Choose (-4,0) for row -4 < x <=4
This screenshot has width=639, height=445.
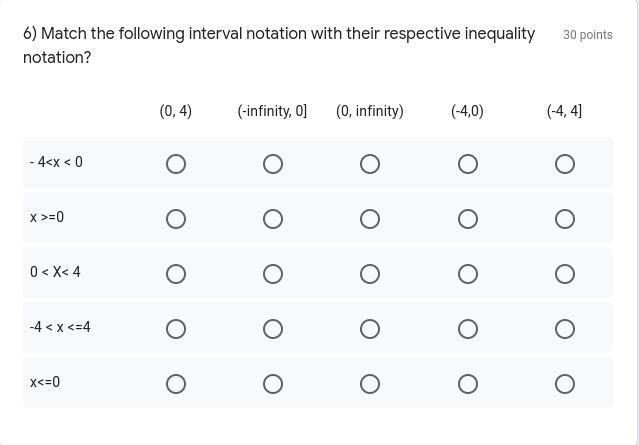(467, 329)
